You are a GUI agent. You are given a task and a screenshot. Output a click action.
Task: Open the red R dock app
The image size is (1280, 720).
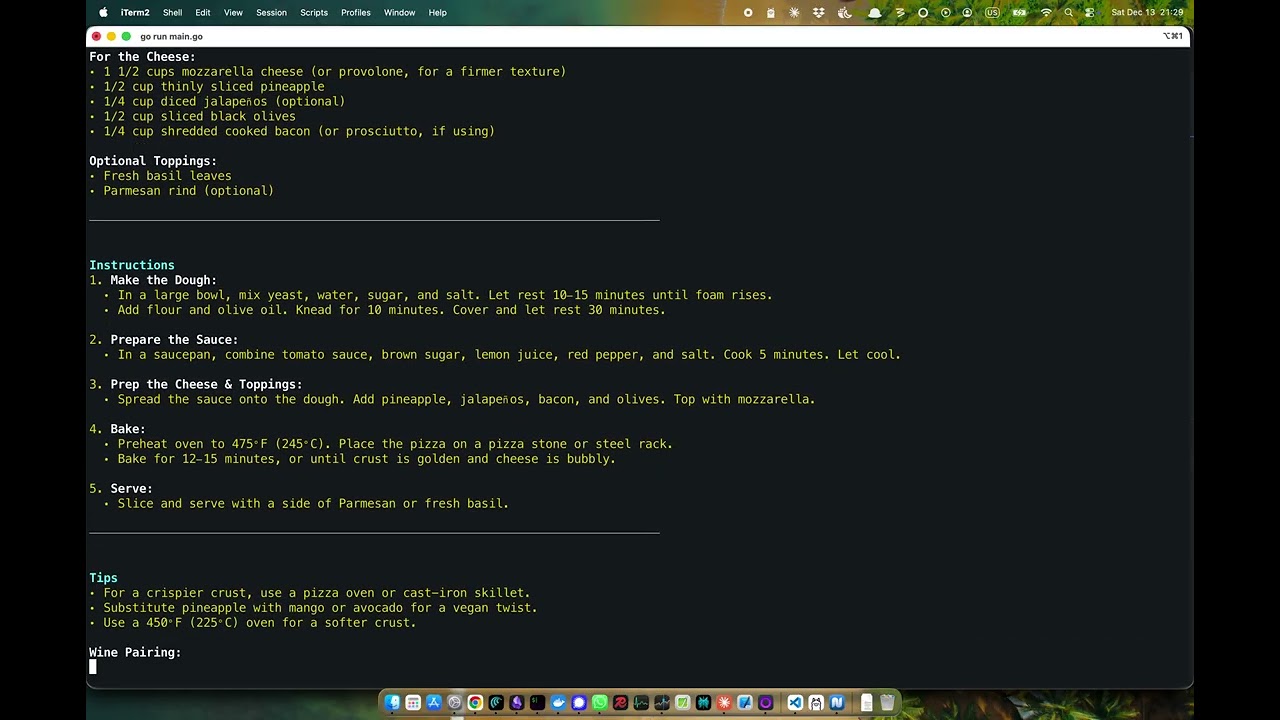click(620, 703)
